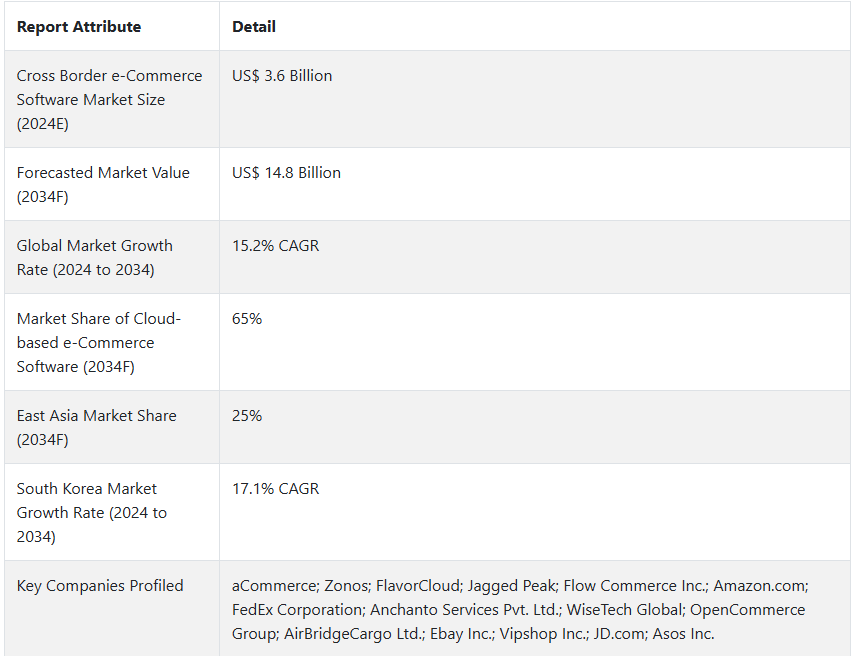Image resolution: width=852 pixels, height=656 pixels.
Task: Click the "US$ 14.8 Billion" value
Action: coord(286,173)
